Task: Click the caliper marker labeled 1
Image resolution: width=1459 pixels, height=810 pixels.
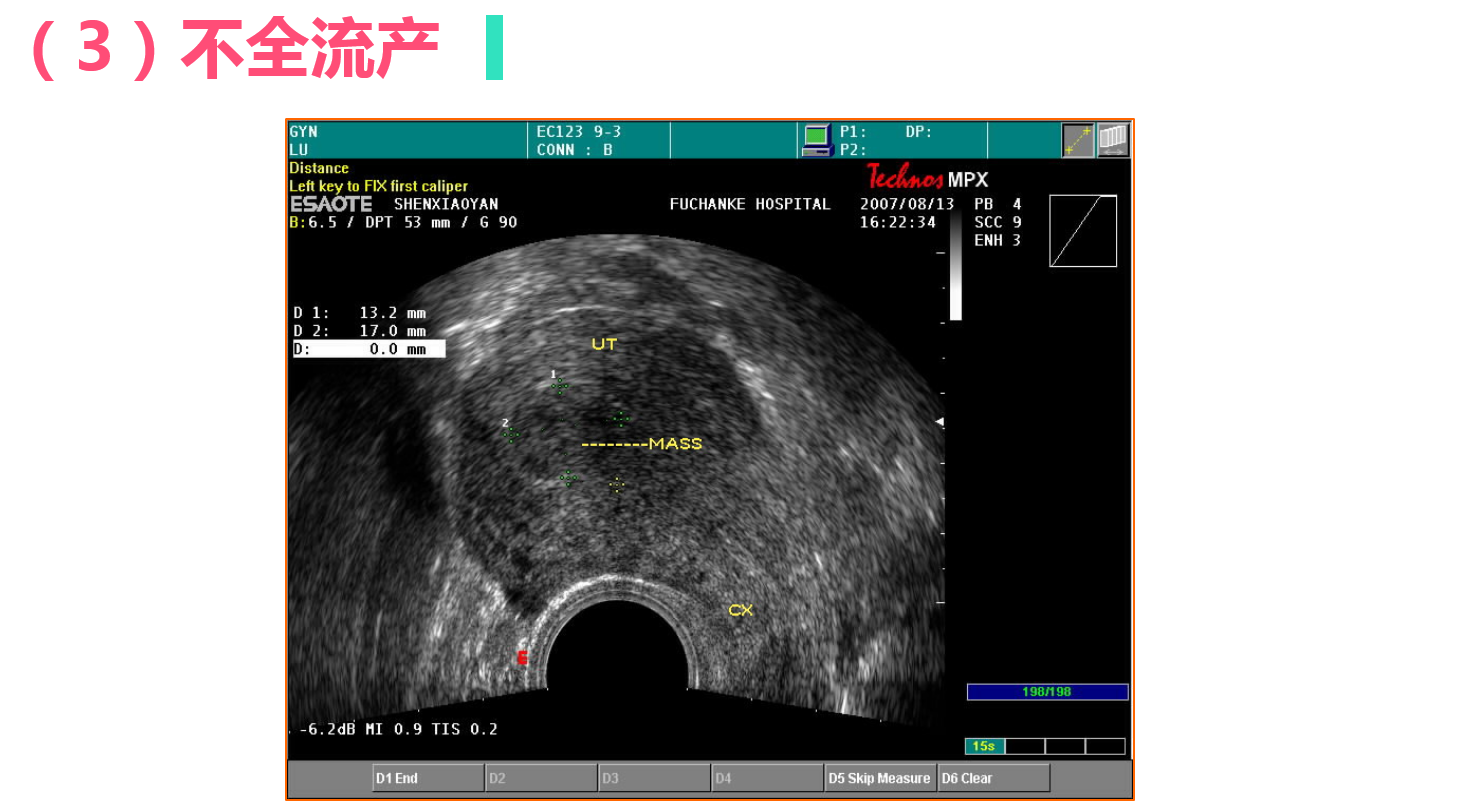Action: [560, 385]
